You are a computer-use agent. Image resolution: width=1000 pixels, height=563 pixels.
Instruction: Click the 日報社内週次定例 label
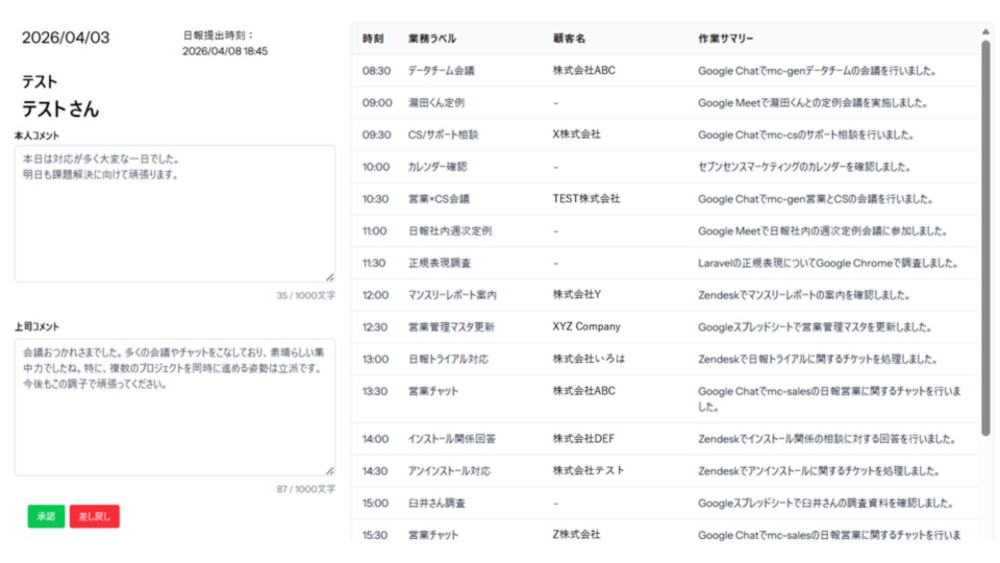pyautogui.click(x=450, y=231)
